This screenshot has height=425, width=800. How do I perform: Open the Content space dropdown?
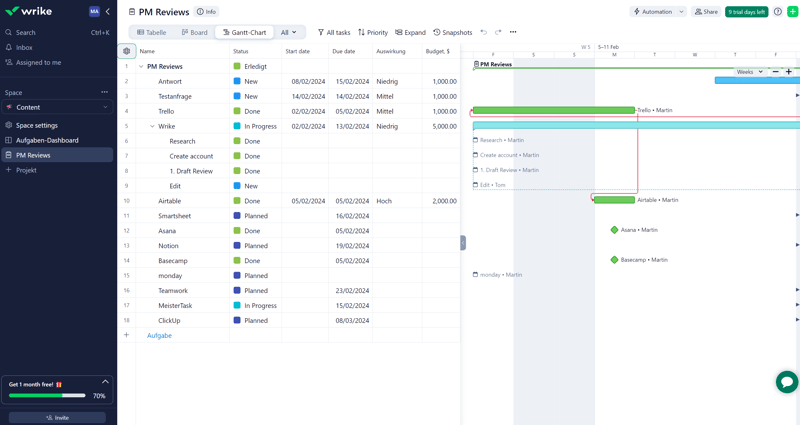pos(57,107)
